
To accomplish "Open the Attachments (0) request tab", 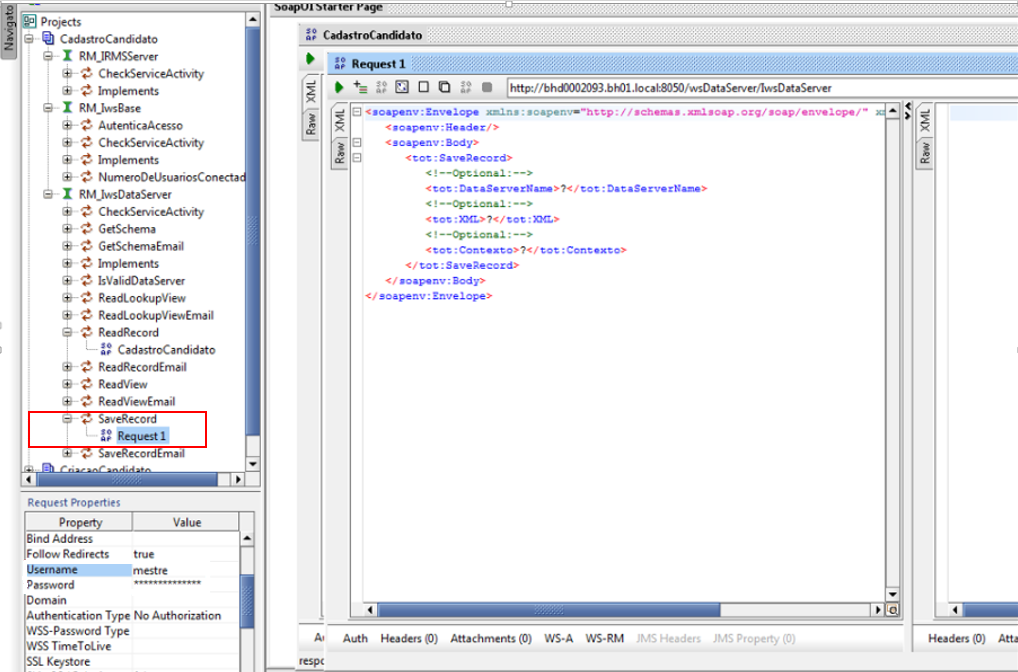I will click(x=491, y=638).
